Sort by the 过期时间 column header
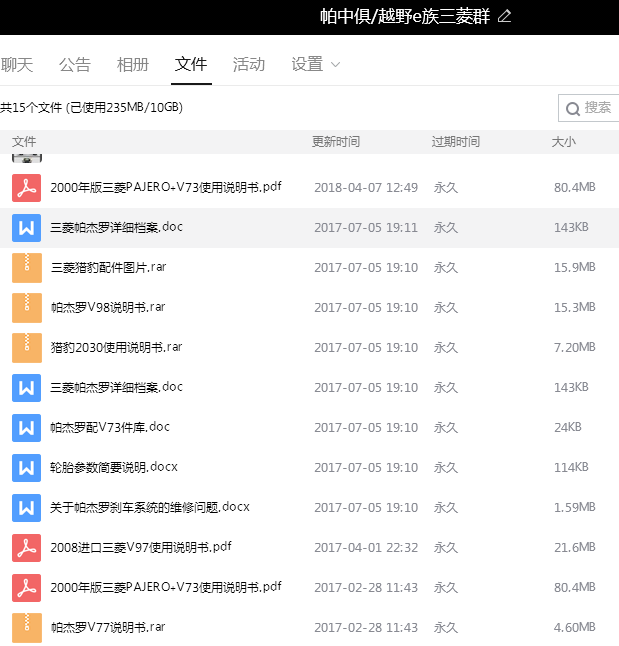 click(456, 142)
